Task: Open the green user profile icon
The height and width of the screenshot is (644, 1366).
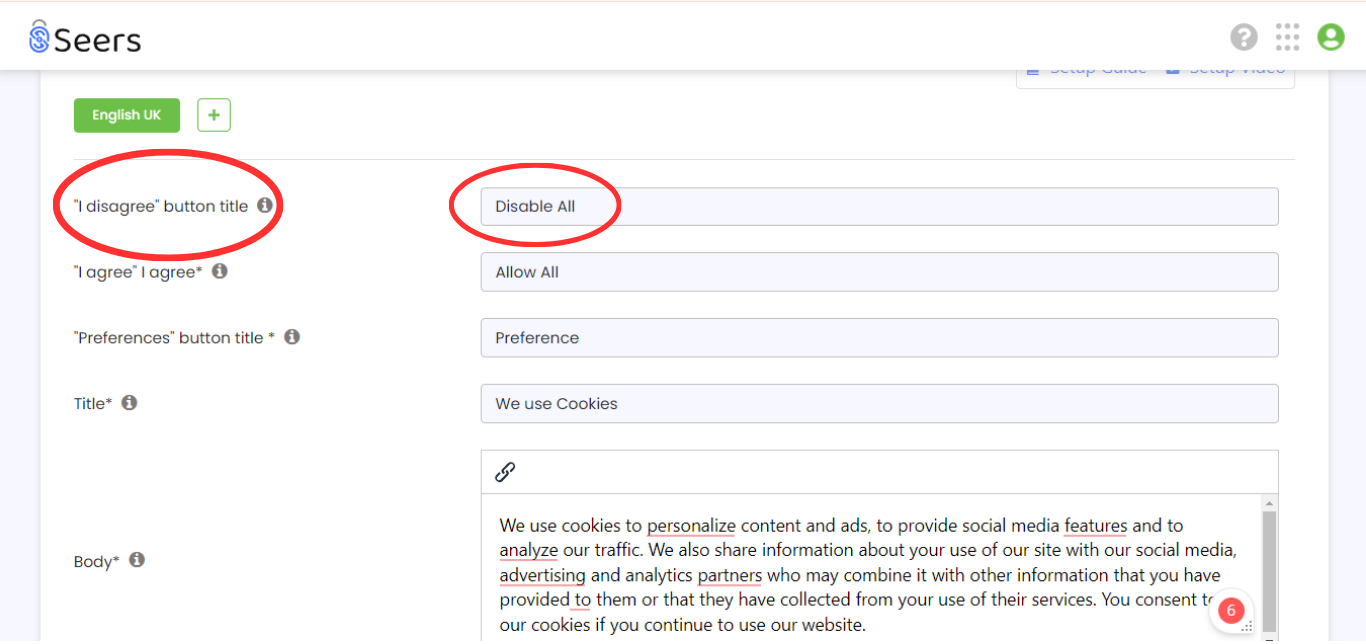Action: (1330, 38)
